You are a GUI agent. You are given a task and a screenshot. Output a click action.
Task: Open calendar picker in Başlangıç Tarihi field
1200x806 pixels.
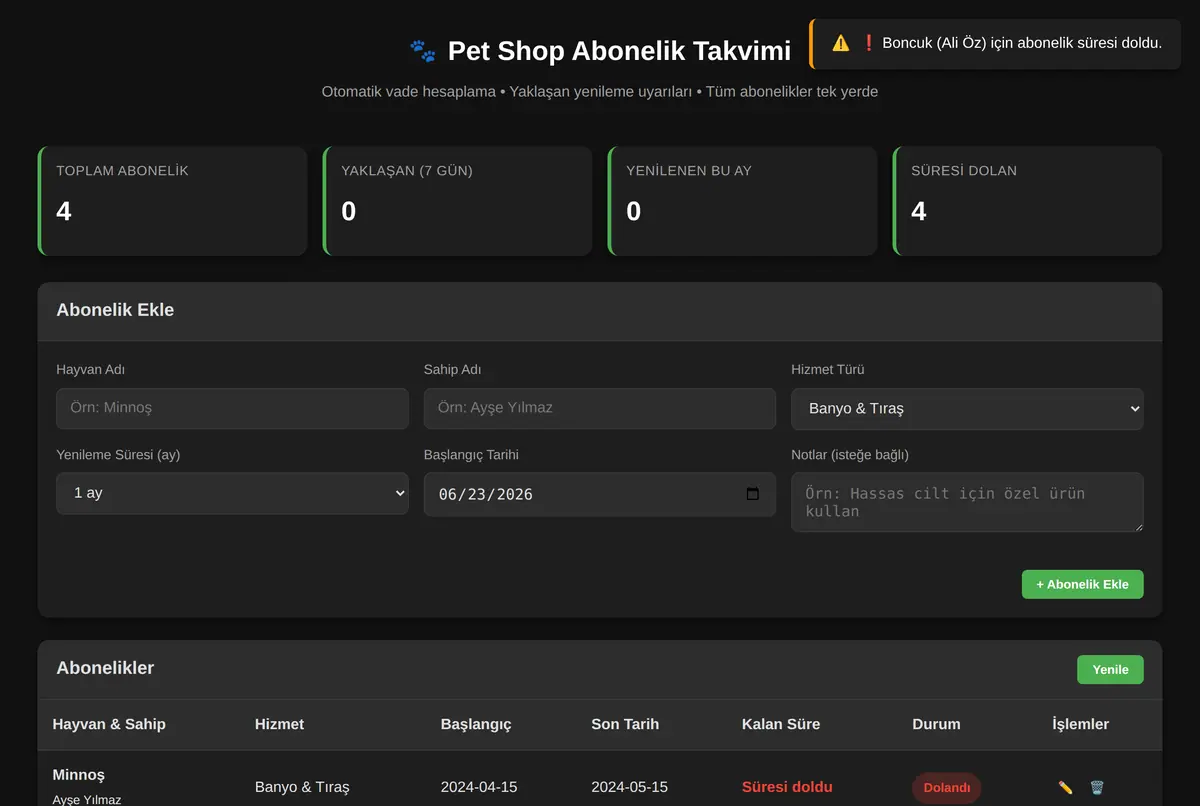pos(753,494)
